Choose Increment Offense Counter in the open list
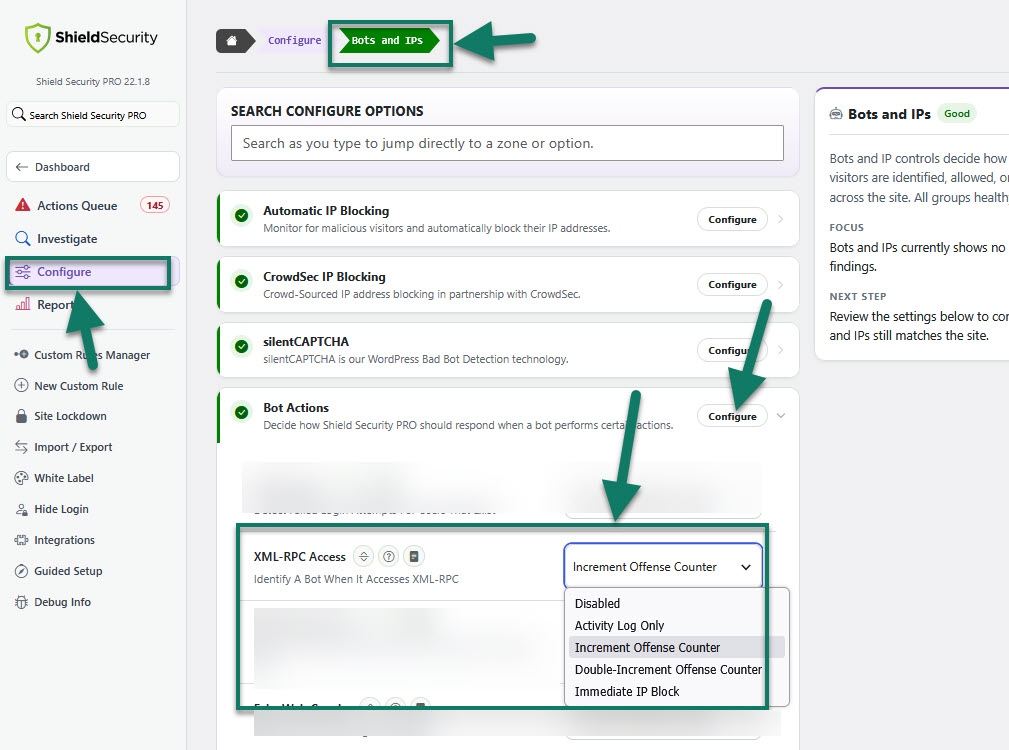Image resolution: width=1009 pixels, height=750 pixels. [676, 647]
